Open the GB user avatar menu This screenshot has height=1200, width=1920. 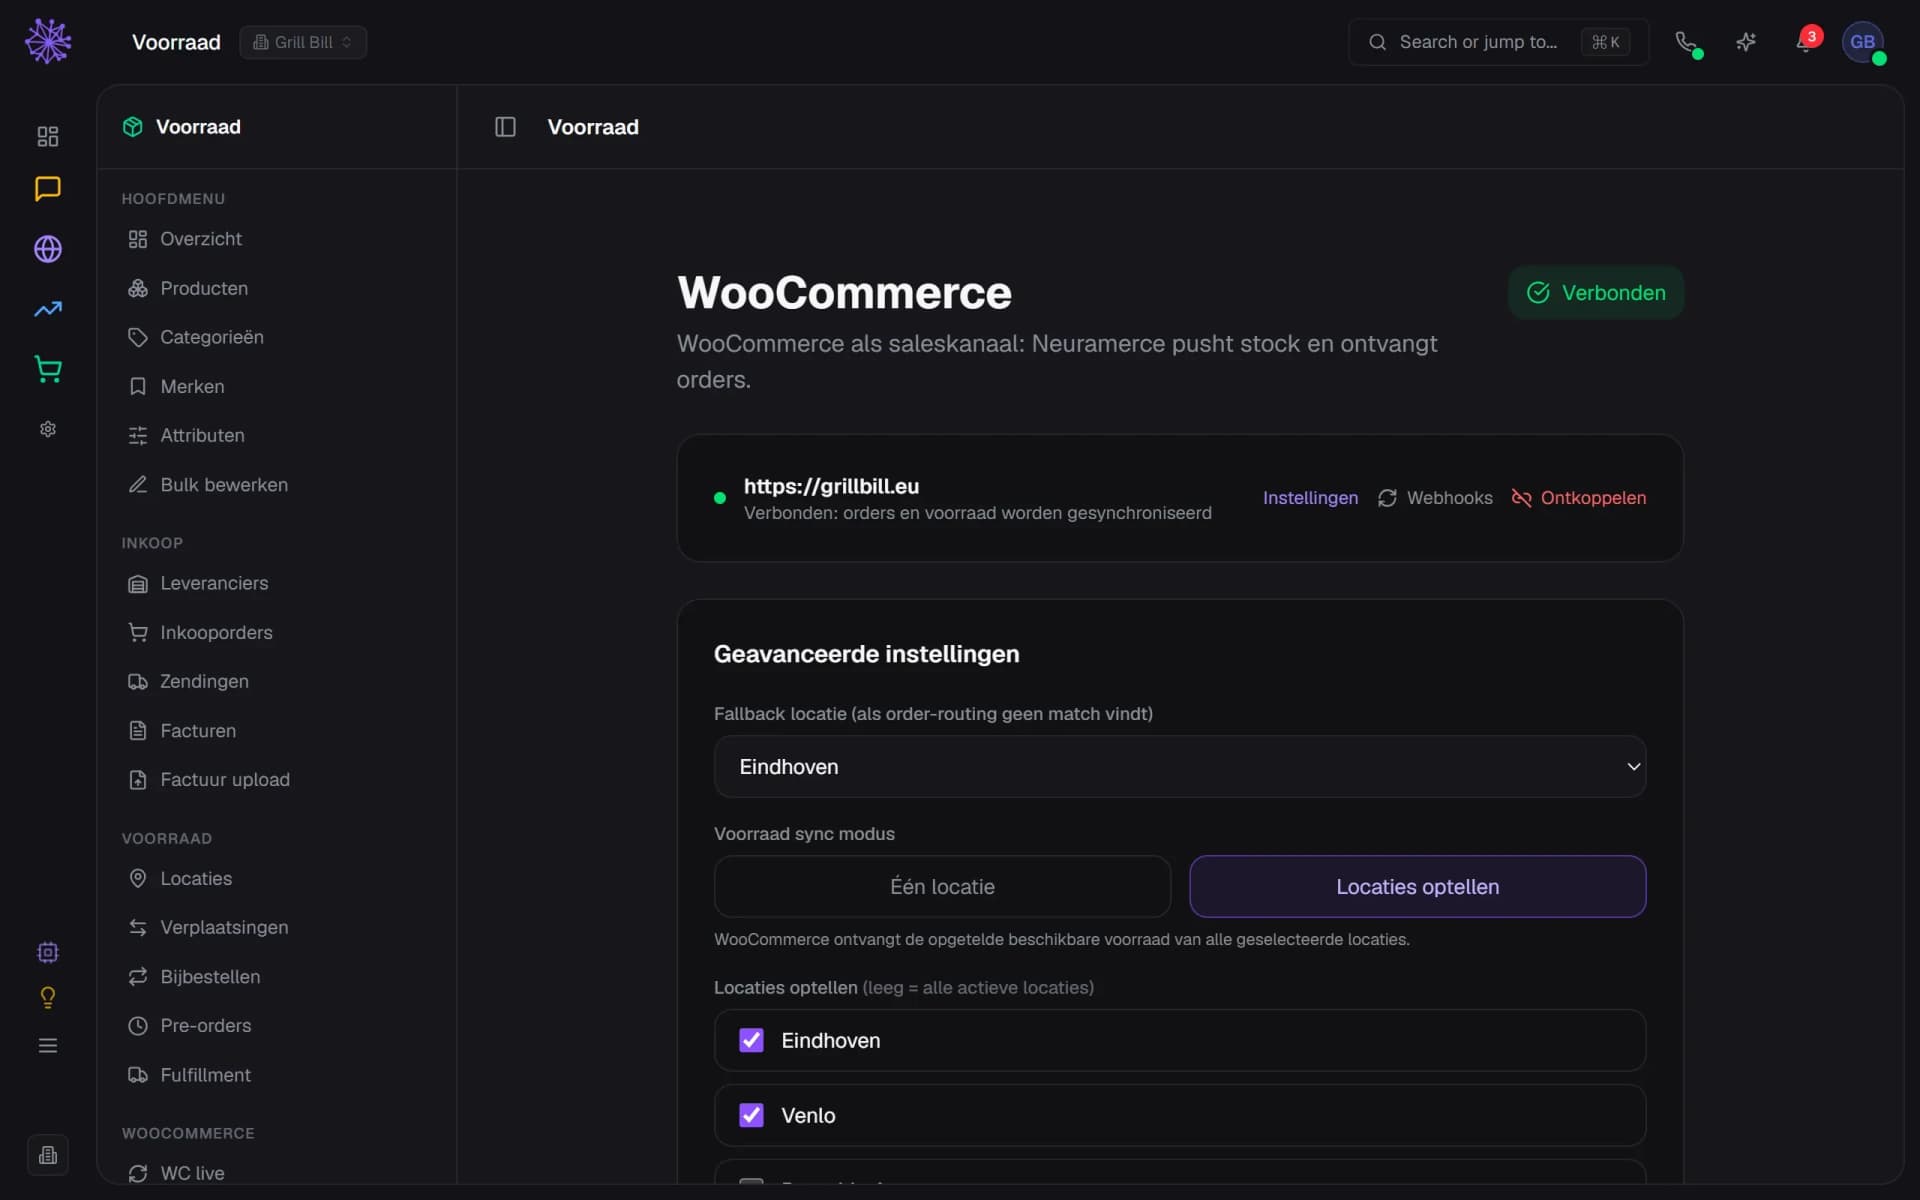point(1863,42)
